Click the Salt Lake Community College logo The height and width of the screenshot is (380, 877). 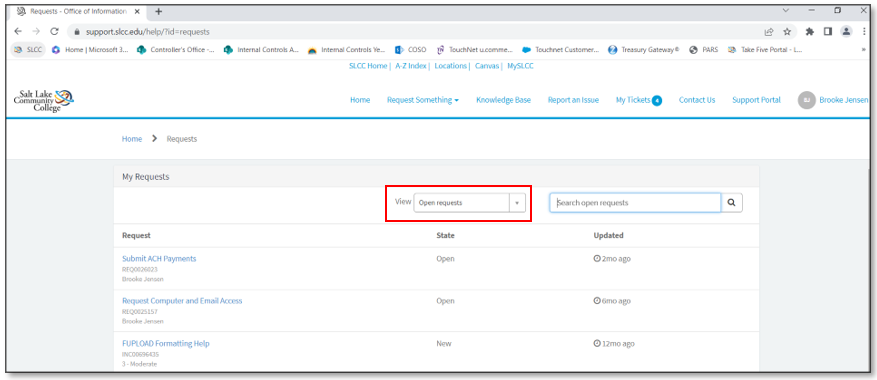click(x=44, y=100)
